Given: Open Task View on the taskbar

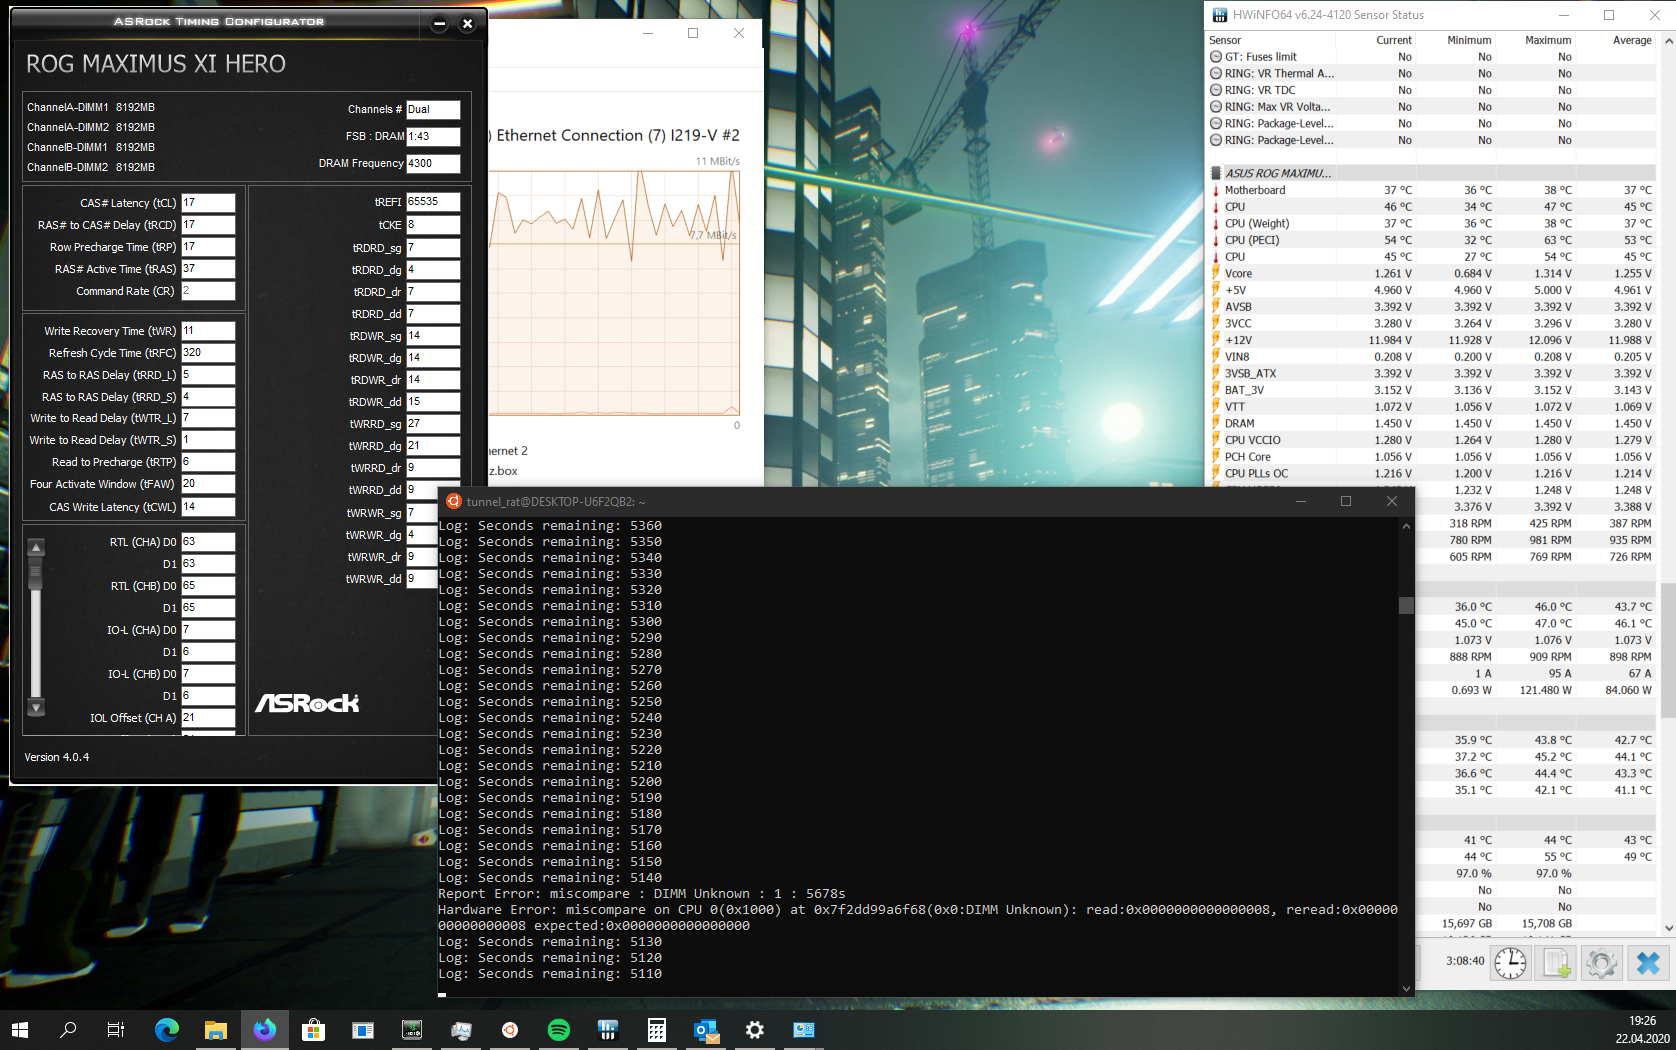Looking at the screenshot, I should tap(116, 1030).
